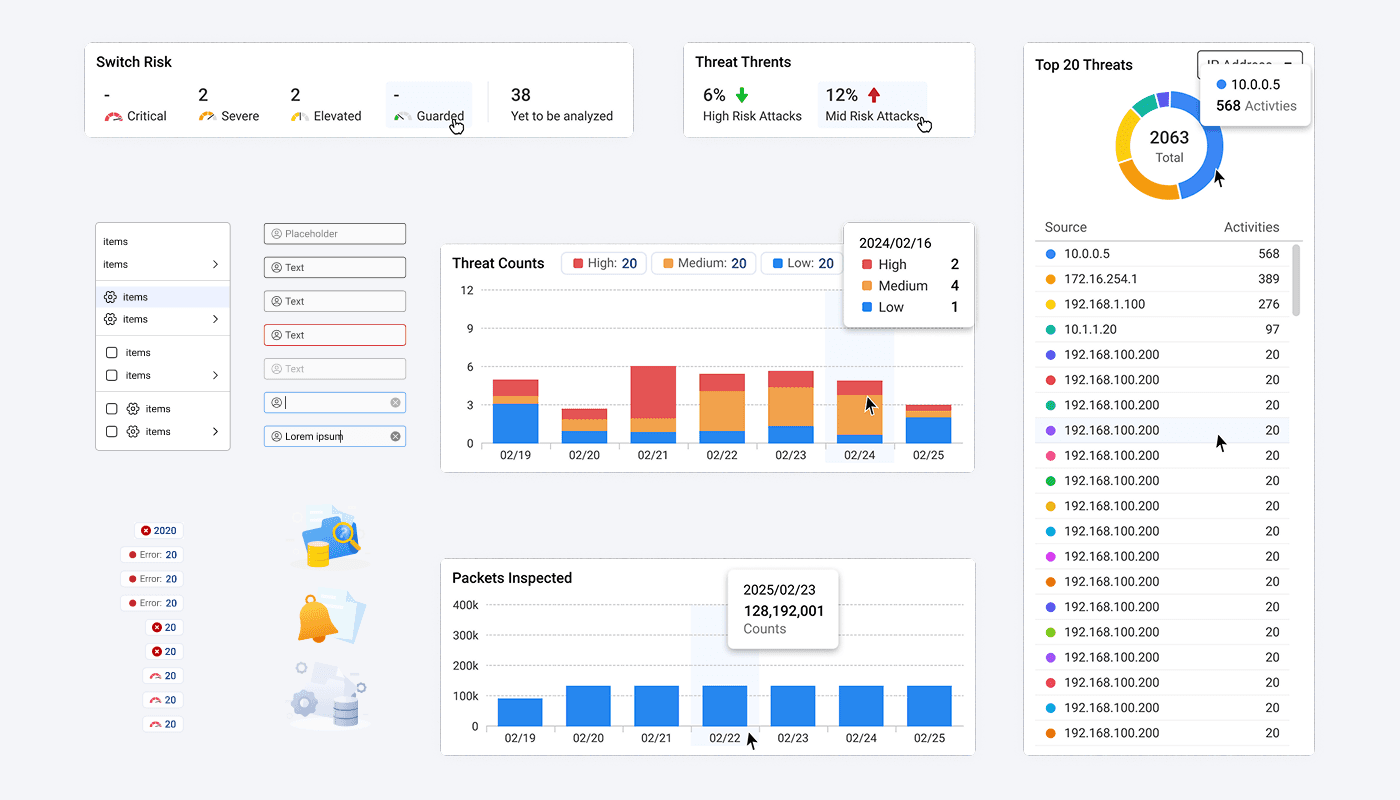Click orange Medium swatch in legend chip
The height and width of the screenshot is (800, 1400).
click(x=666, y=264)
